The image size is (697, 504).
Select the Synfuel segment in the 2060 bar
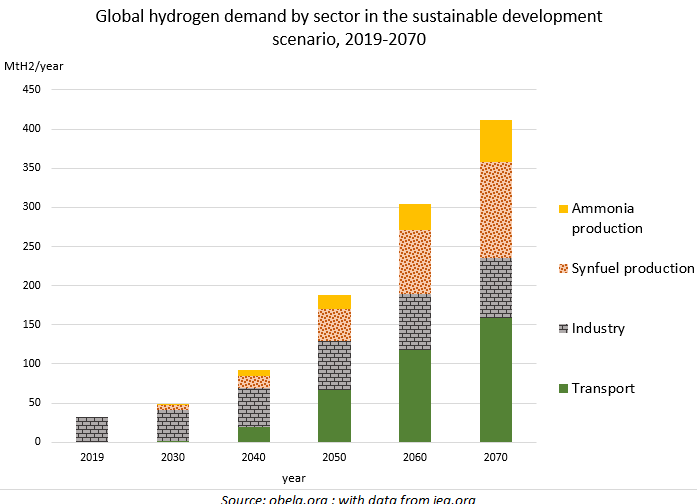pyautogui.click(x=415, y=262)
